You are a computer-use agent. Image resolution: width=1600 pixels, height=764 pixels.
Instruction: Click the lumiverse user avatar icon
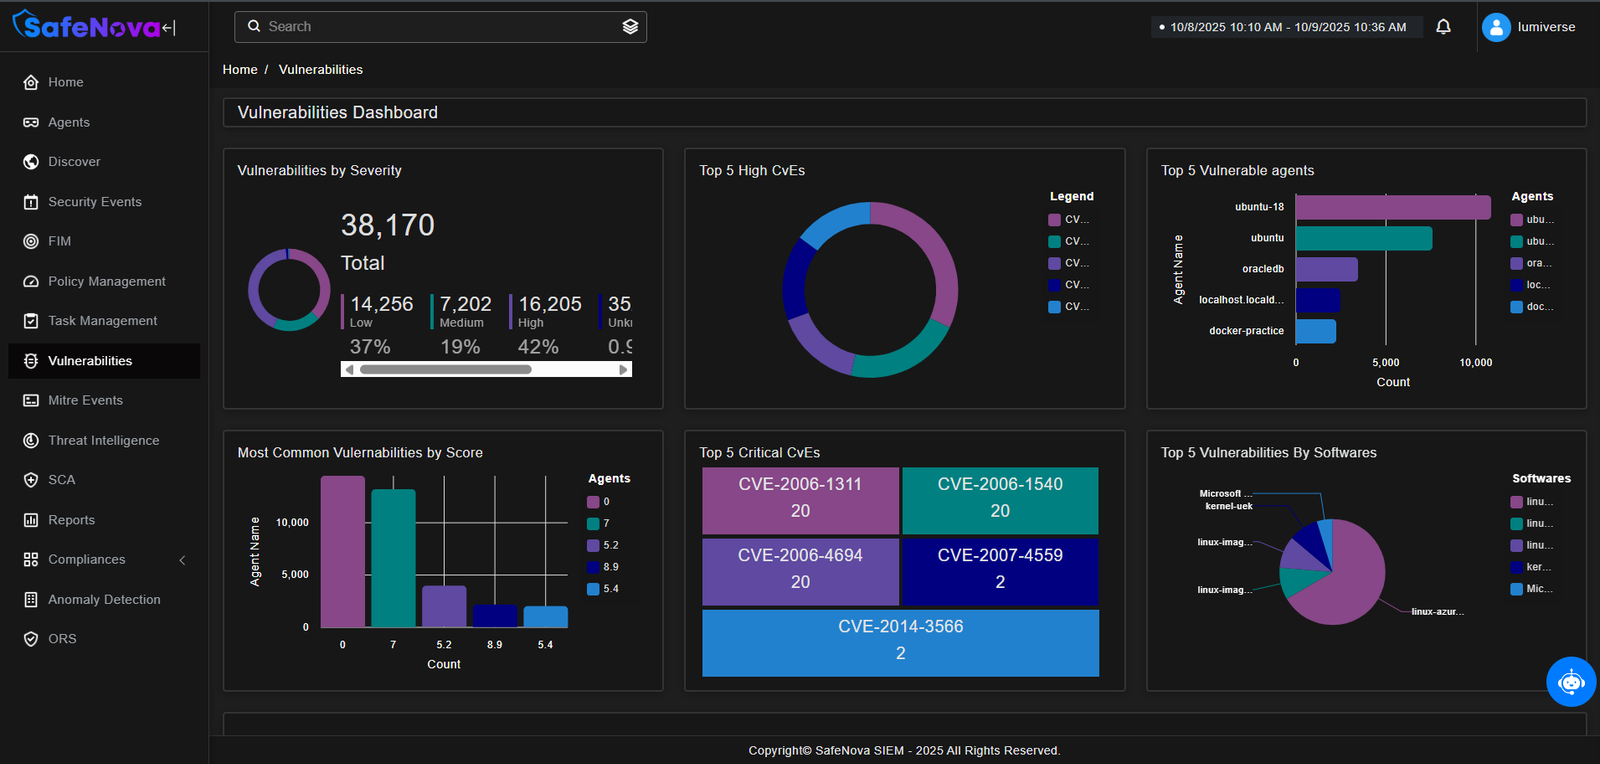(1496, 27)
